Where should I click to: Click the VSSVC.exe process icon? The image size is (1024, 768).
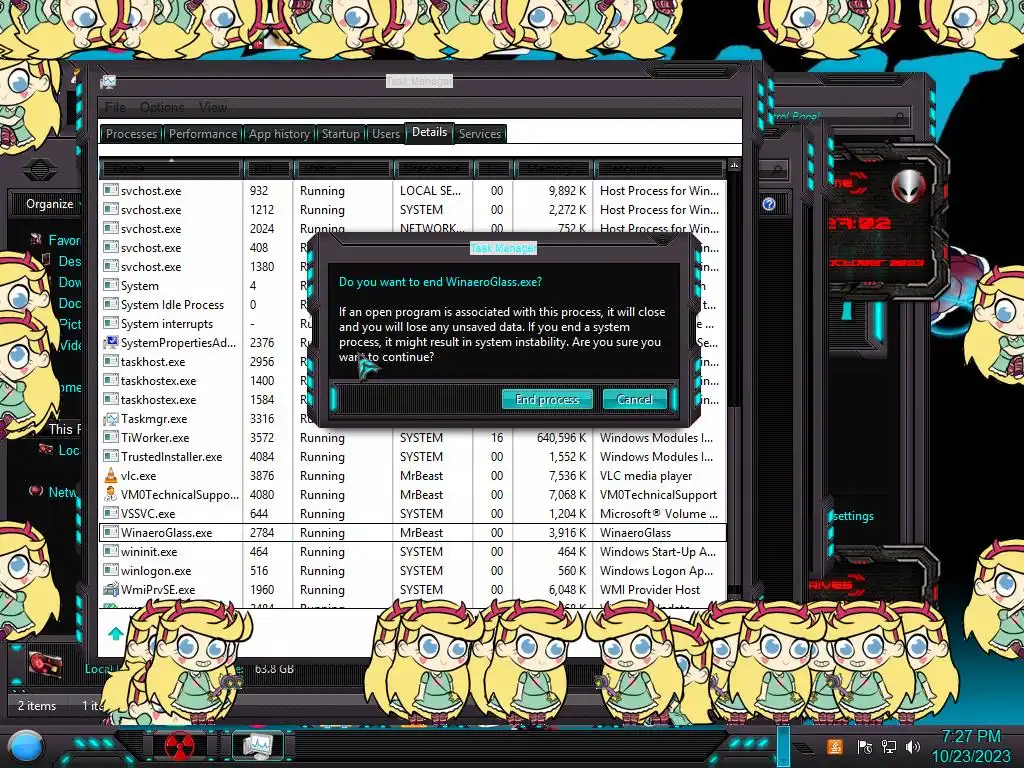pyautogui.click(x=111, y=513)
